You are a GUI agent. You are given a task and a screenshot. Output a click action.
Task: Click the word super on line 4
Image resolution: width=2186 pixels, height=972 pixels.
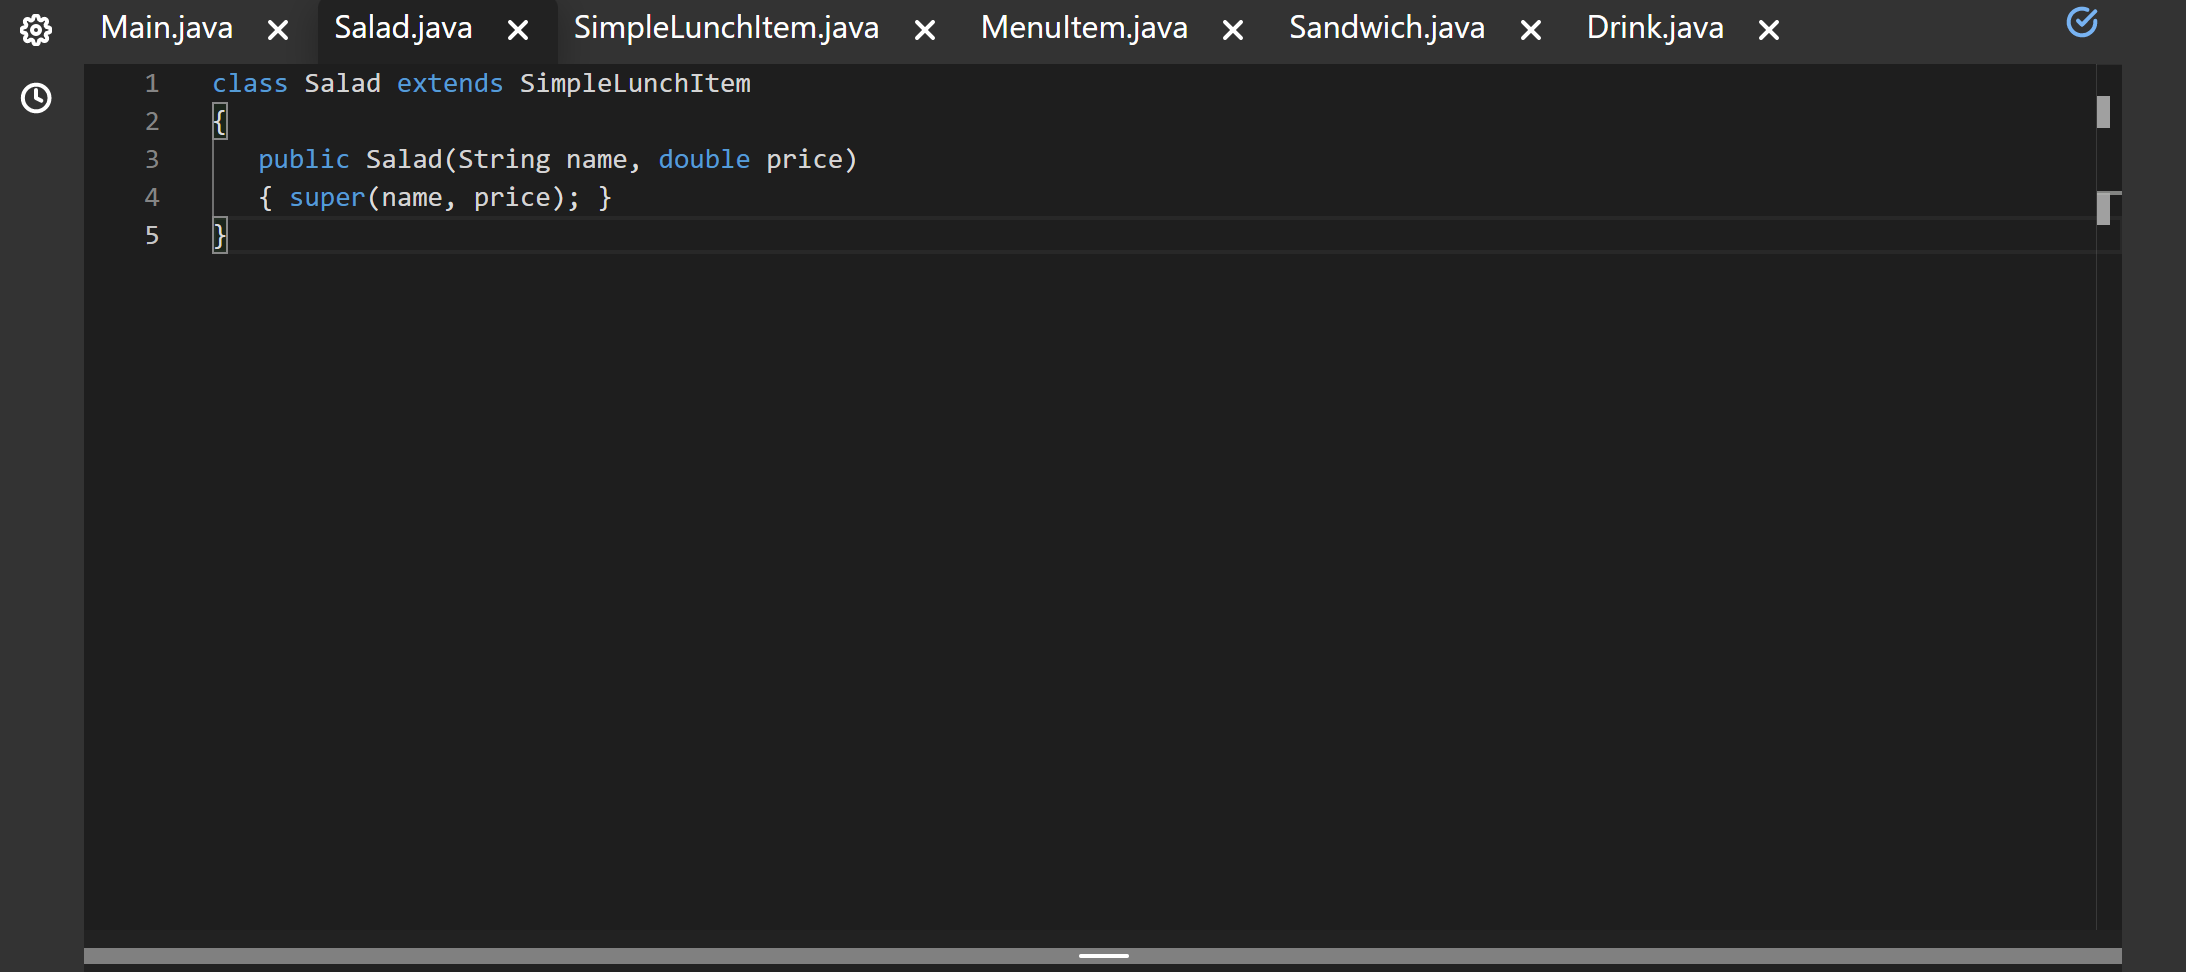[x=326, y=197]
